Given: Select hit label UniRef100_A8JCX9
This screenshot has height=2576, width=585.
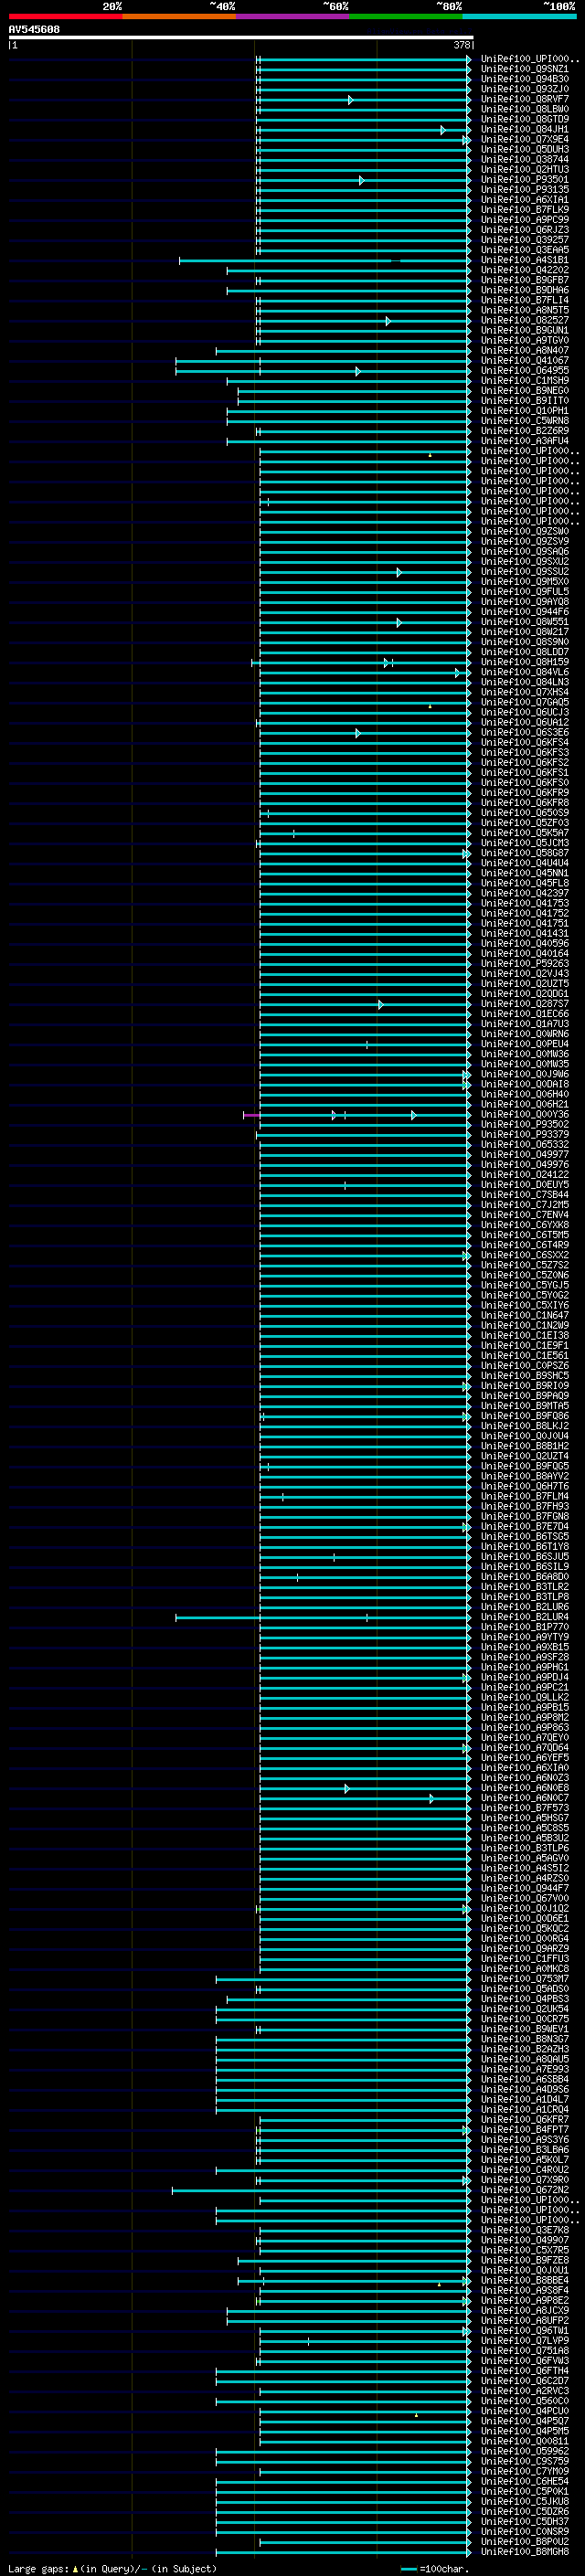Looking at the screenshot, I should (x=524, y=2310).
